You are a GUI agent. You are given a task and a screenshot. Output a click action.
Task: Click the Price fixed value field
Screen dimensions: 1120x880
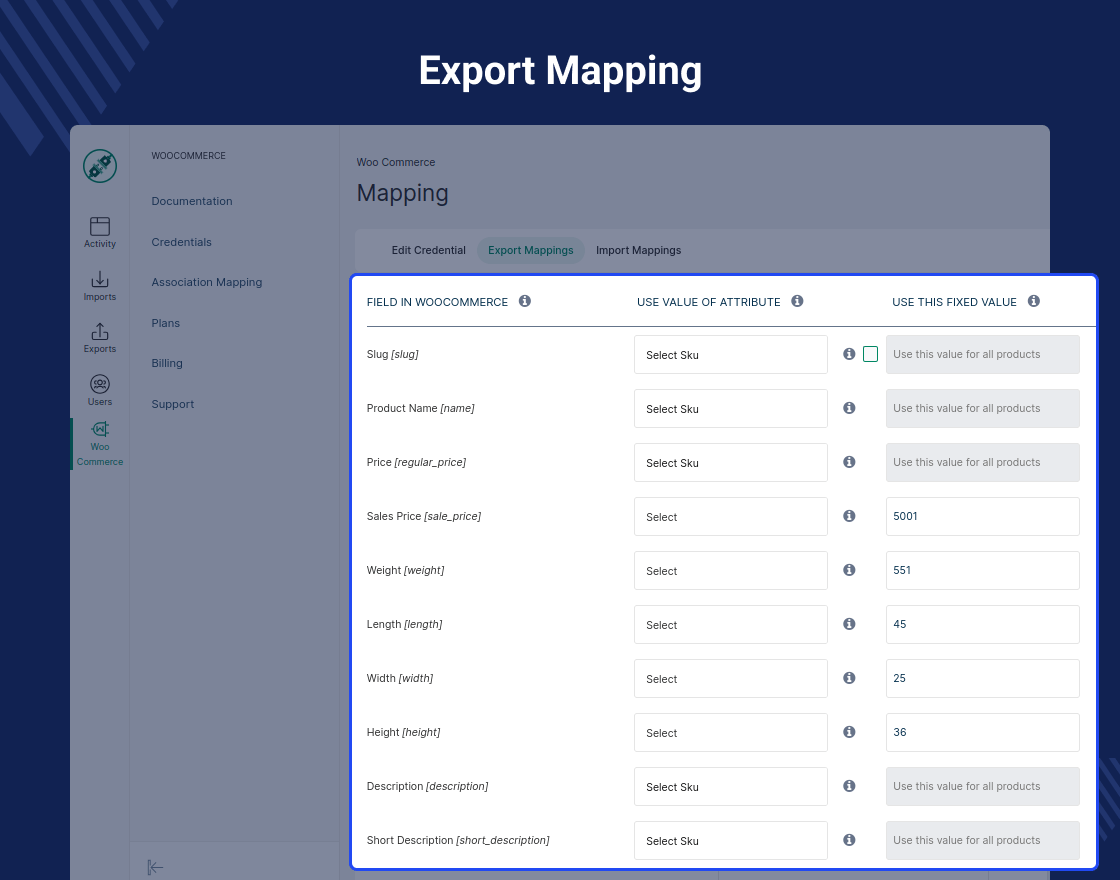point(983,462)
